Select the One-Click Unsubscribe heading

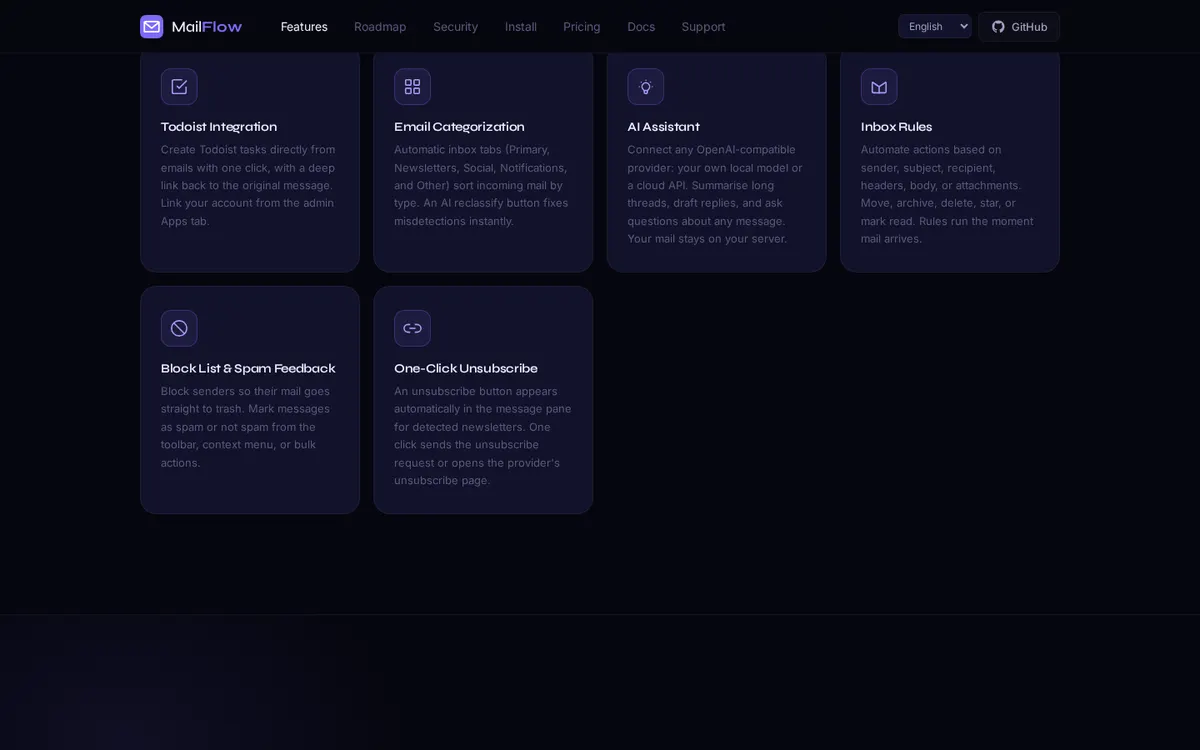coord(466,369)
